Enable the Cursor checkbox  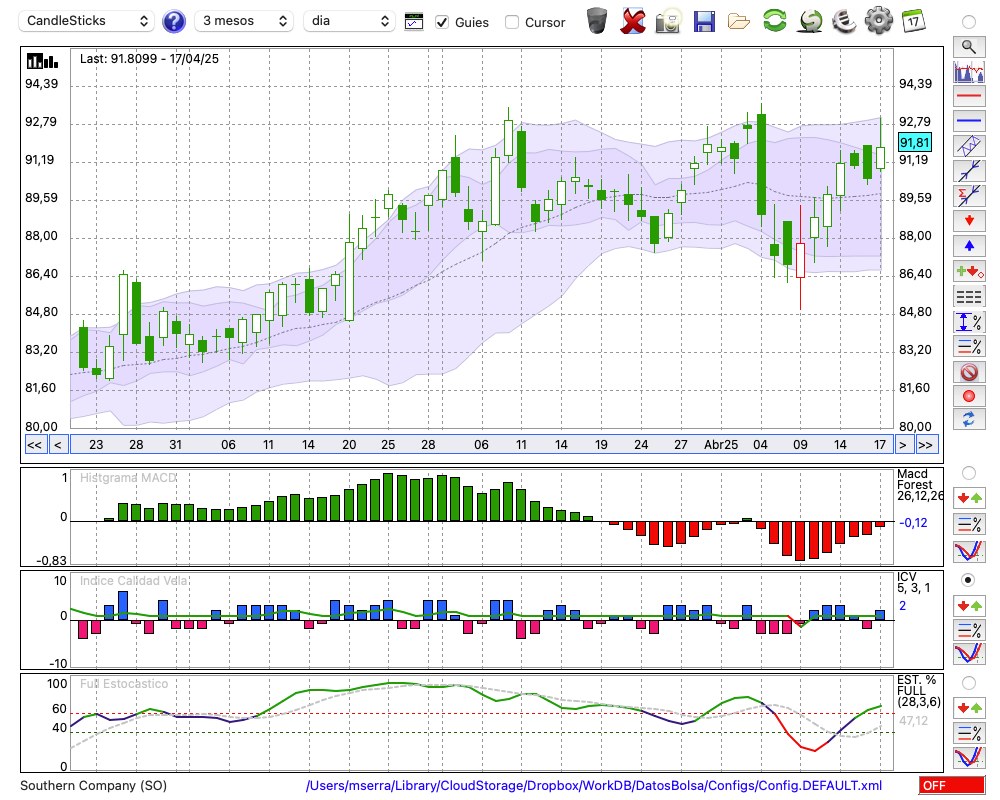(511, 22)
